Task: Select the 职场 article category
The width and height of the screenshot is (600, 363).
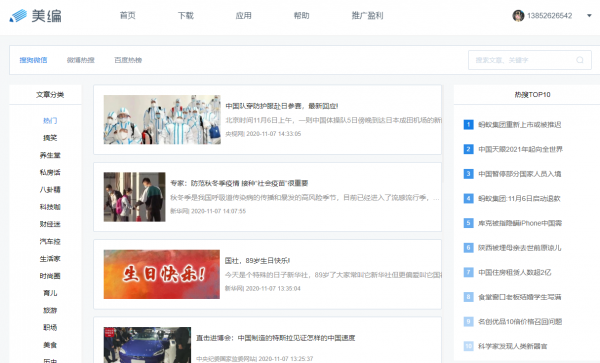Action: tap(50, 327)
